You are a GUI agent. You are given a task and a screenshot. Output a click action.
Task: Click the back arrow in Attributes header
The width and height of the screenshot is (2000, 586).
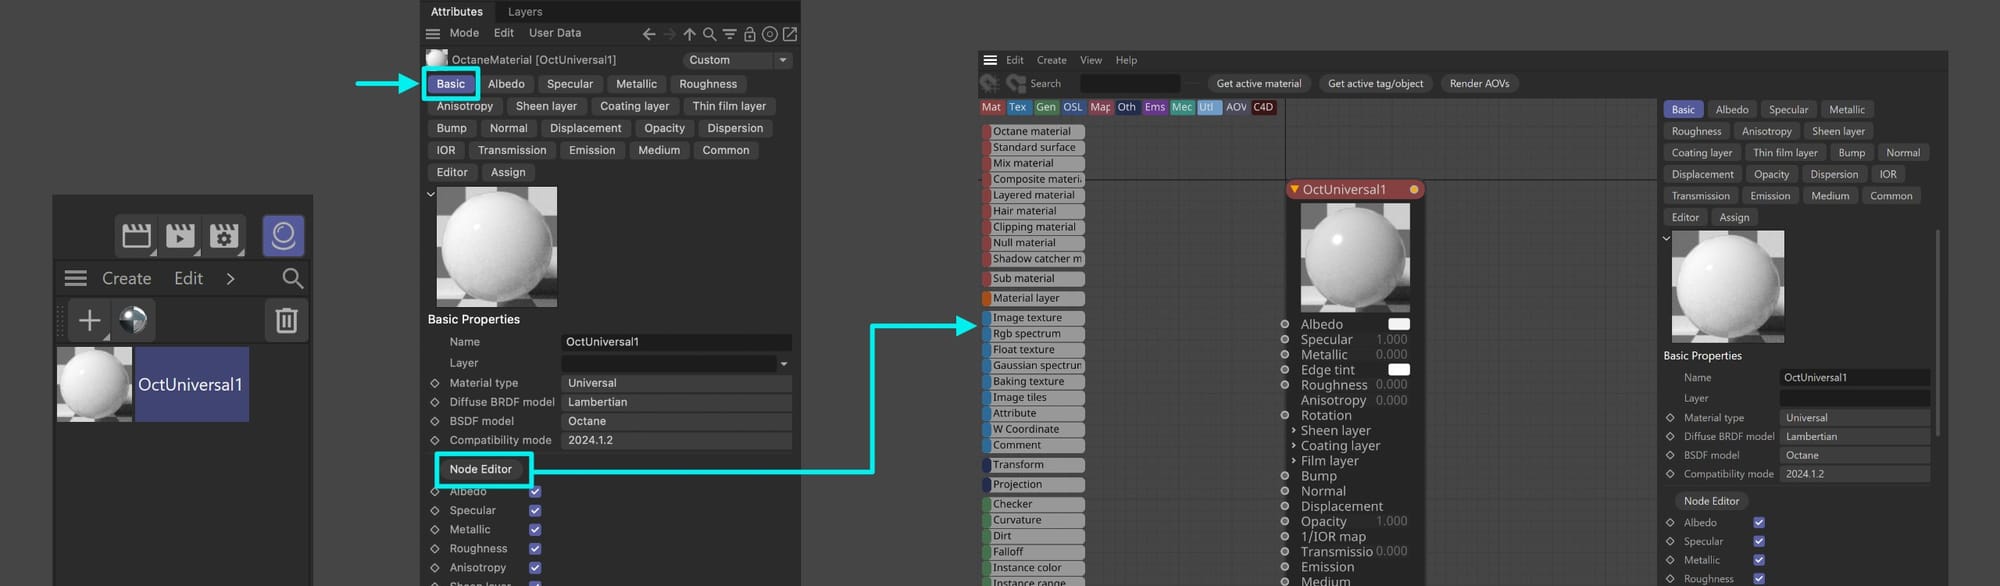[x=649, y=34]
